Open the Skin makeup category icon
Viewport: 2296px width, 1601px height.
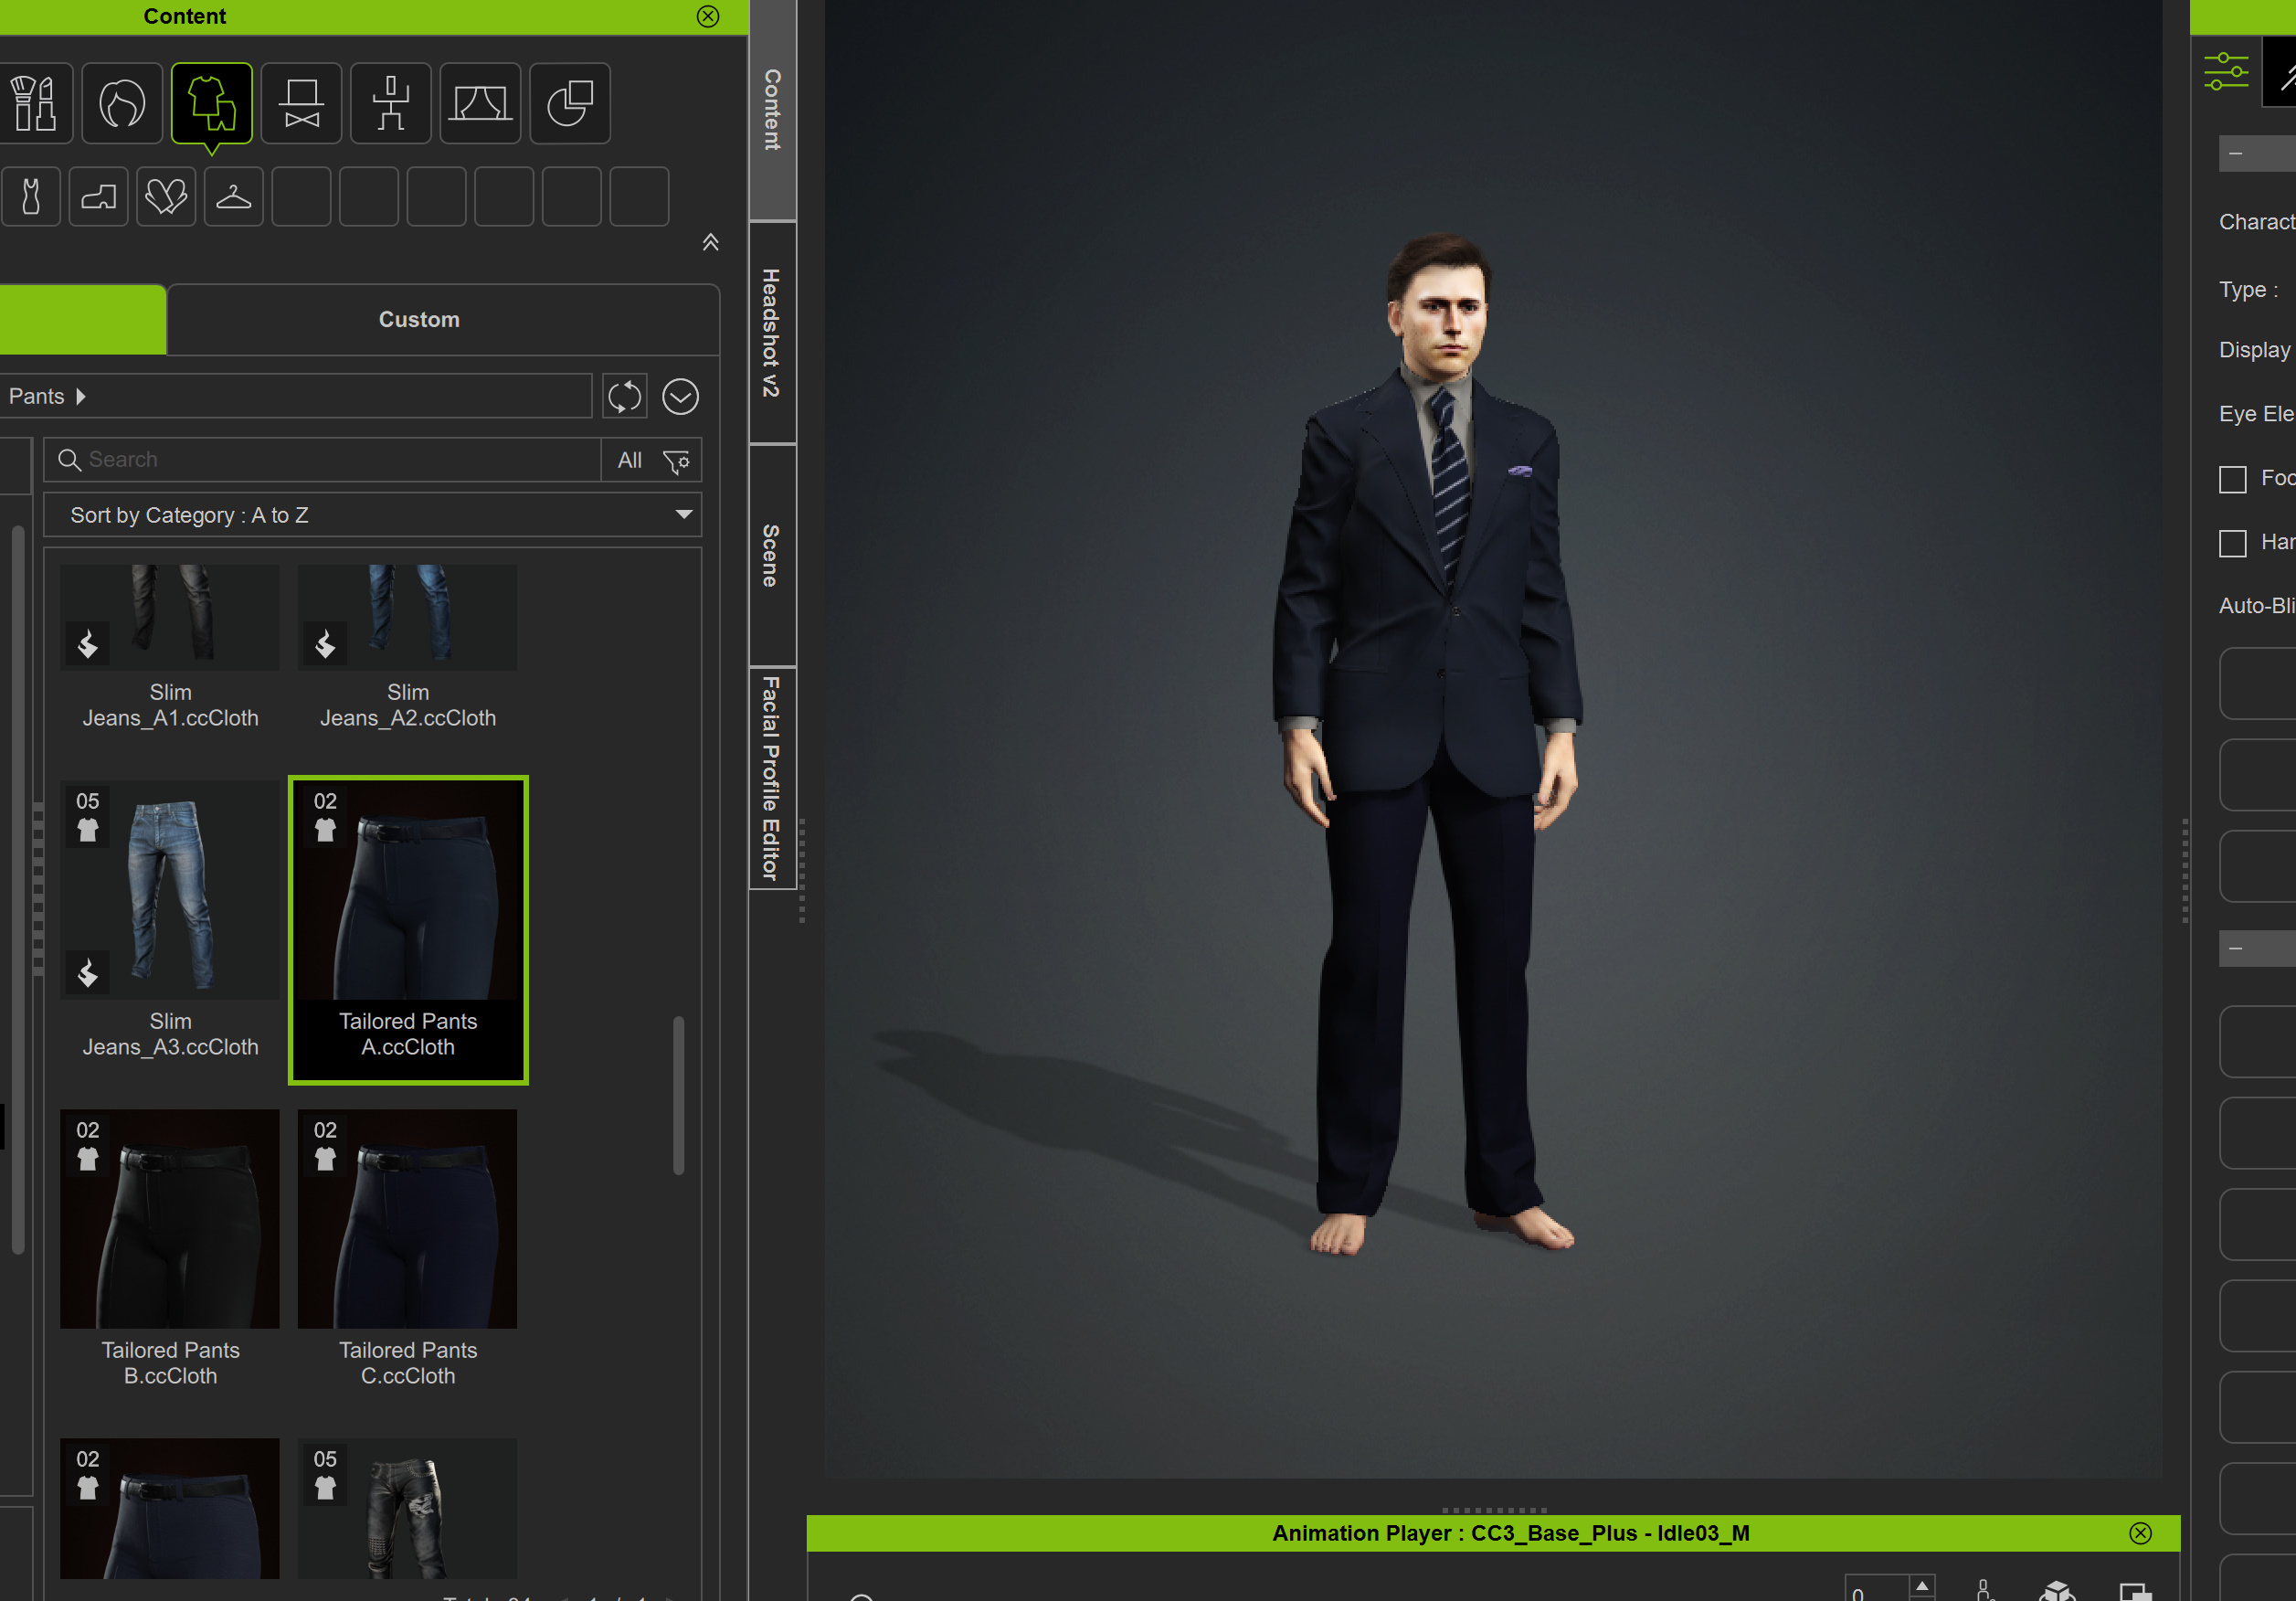coord(35,103)
